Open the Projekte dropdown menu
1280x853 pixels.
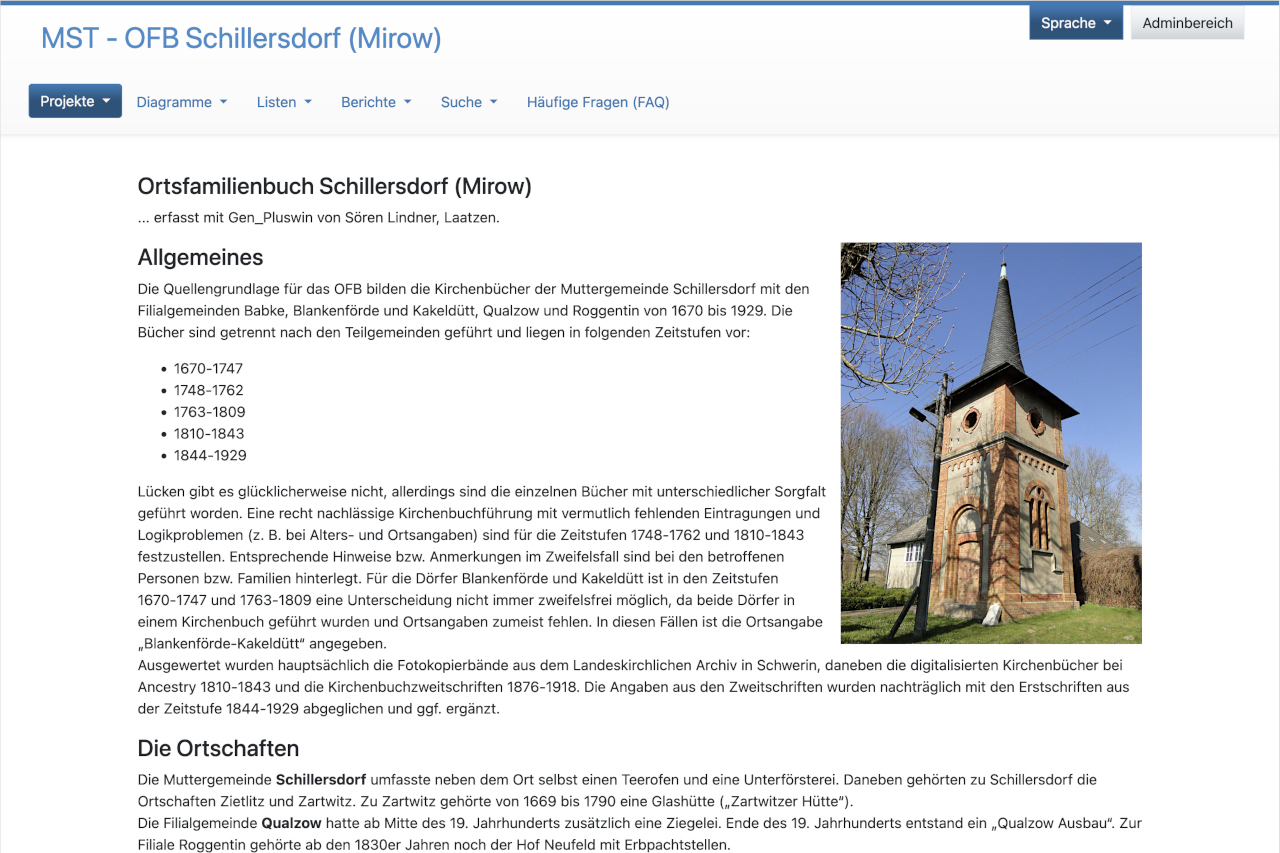(75, 101)
